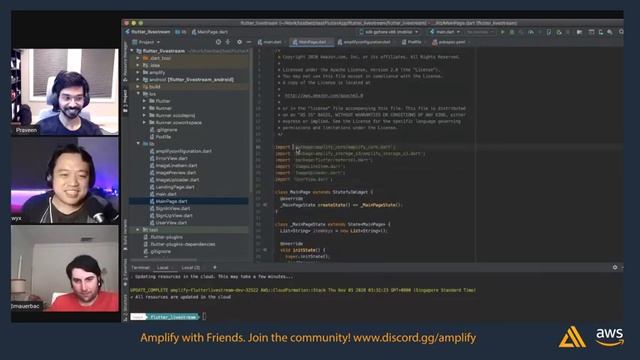Viewport: 640px width, 360px height.
Task: Click the terminal prompt input
Action: tap(204, 317)
